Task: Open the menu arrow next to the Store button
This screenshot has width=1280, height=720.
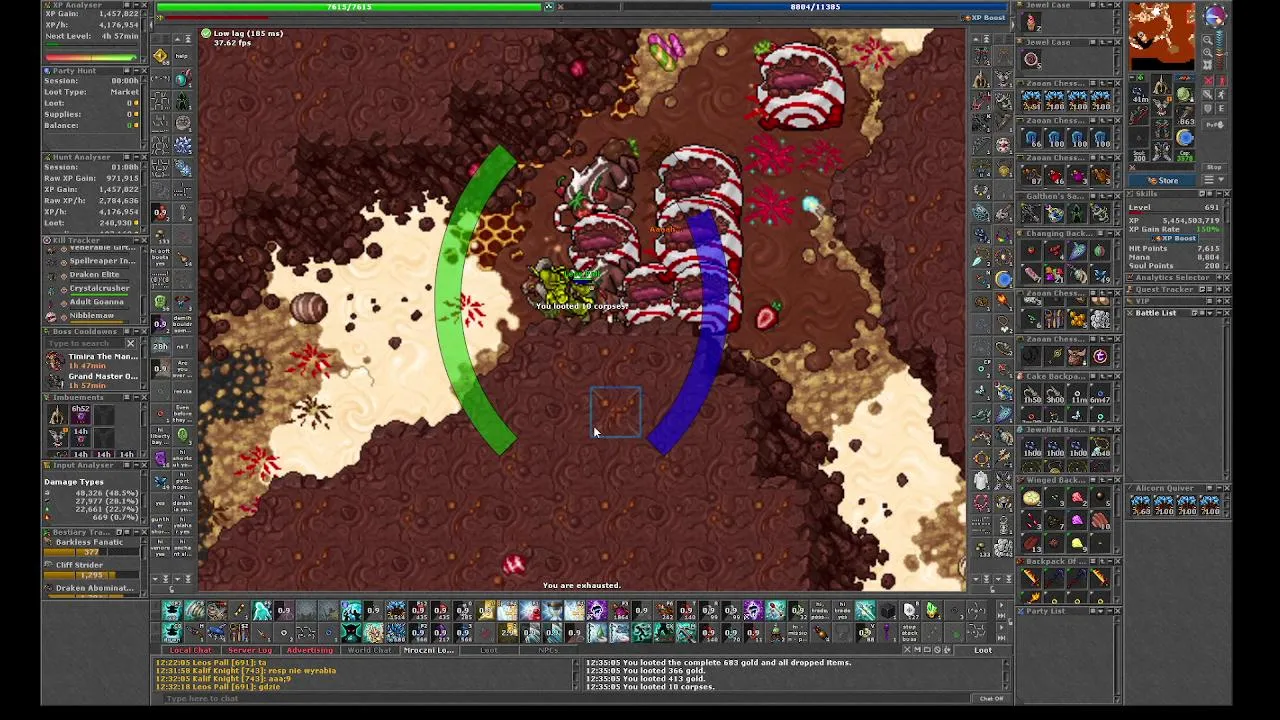Action: pos(1221,179)
